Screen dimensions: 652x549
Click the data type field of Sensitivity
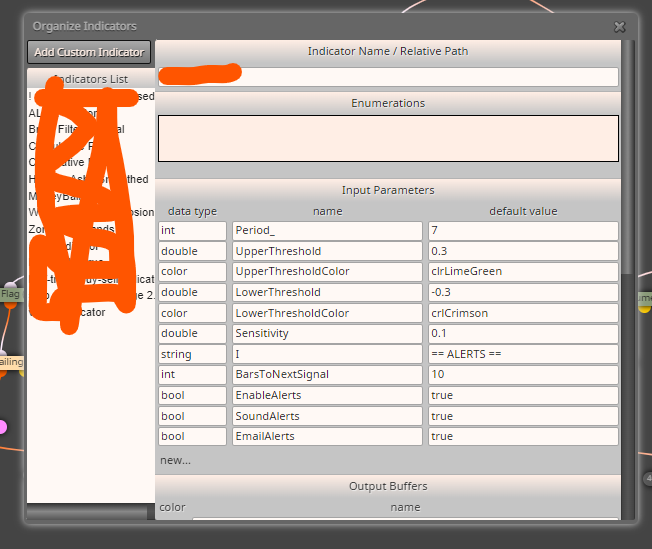coord(192,334)
